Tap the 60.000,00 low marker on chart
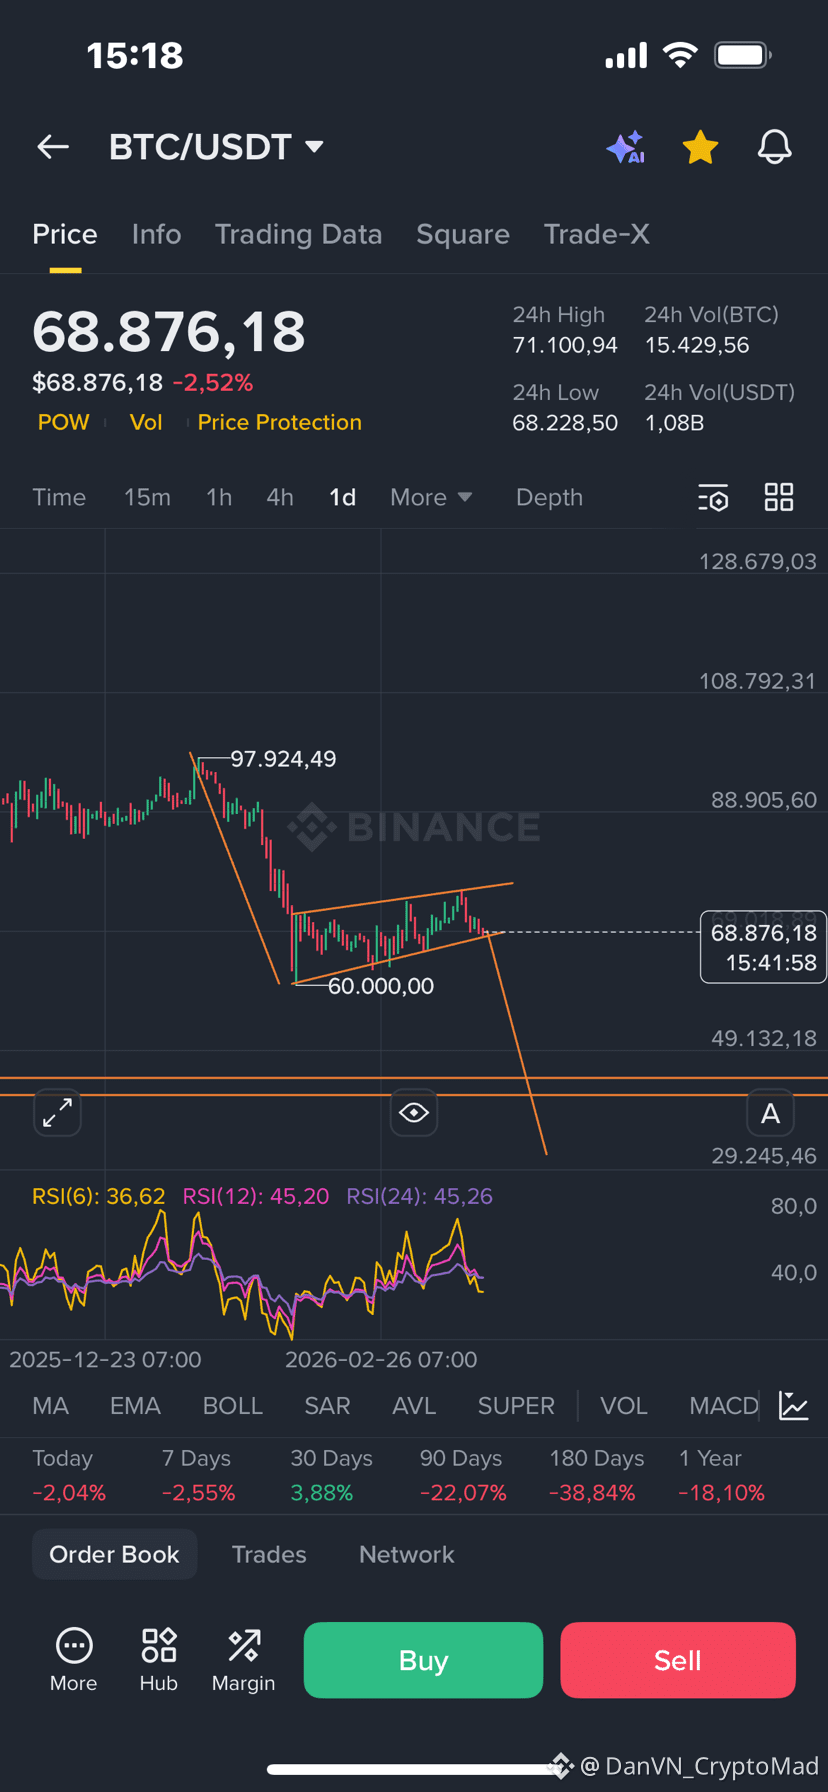 [x=381, y=986]
